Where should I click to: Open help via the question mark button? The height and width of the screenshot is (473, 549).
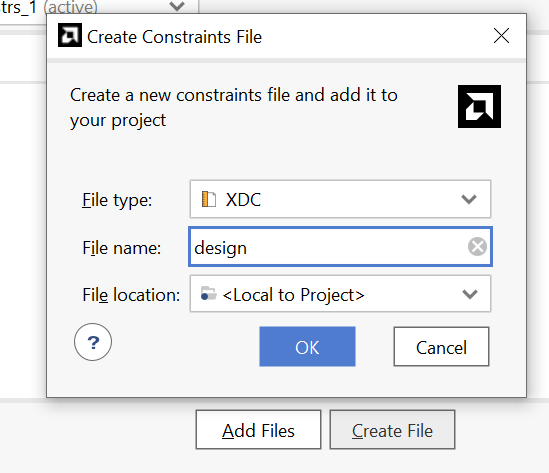point(93,342)
